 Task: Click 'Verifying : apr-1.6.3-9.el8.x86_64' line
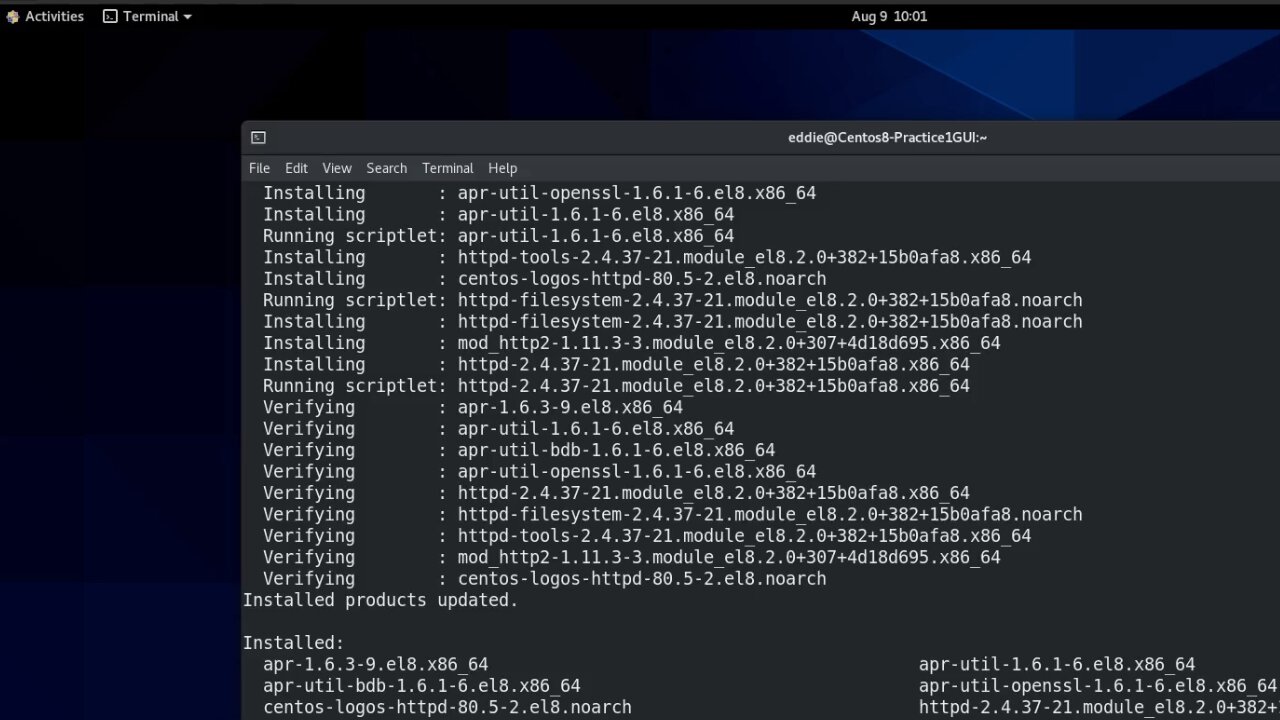[x=473, y=407]
